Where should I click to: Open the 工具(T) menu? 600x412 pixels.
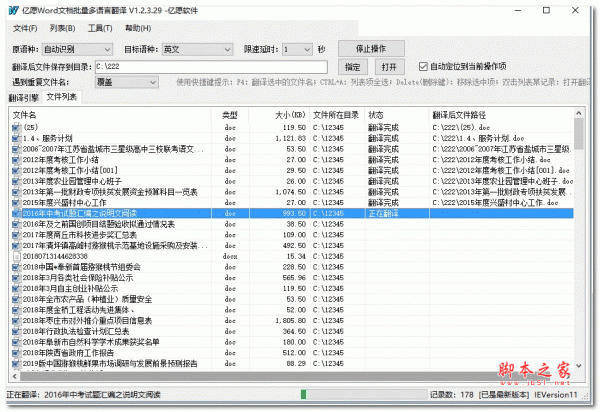(x=100, y=28)
